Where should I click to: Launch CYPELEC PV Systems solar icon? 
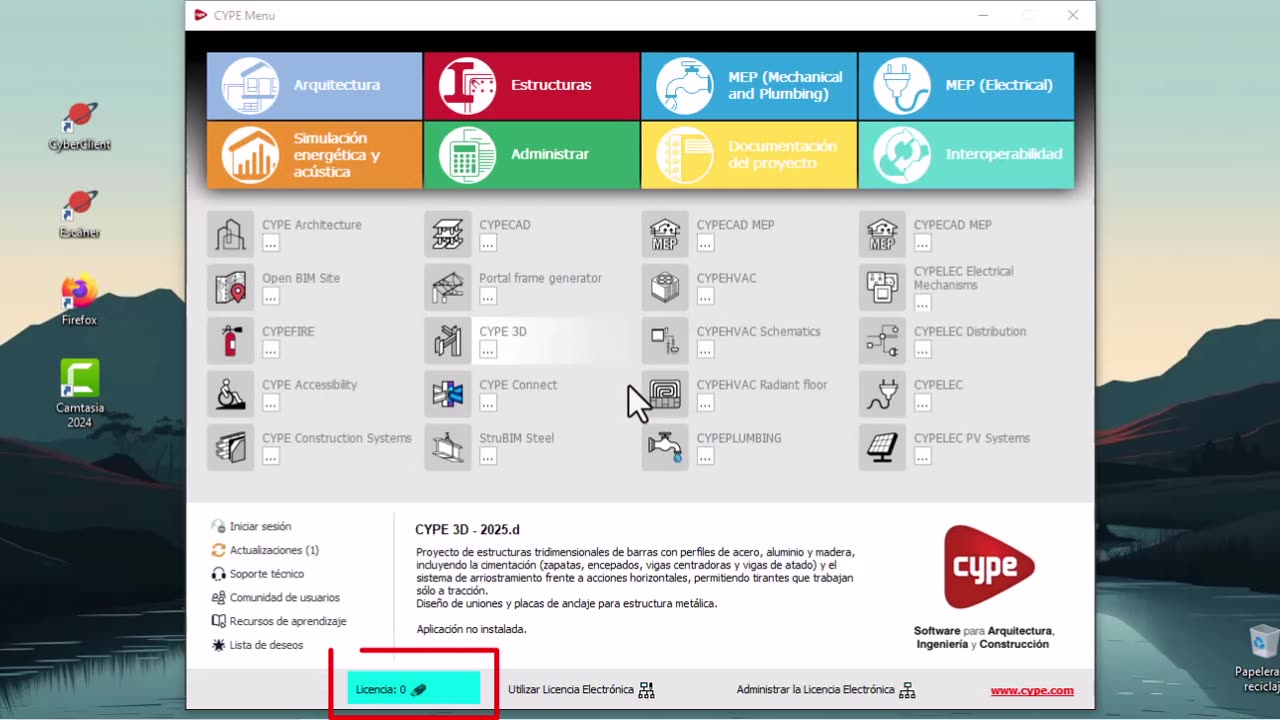point(882,447)
